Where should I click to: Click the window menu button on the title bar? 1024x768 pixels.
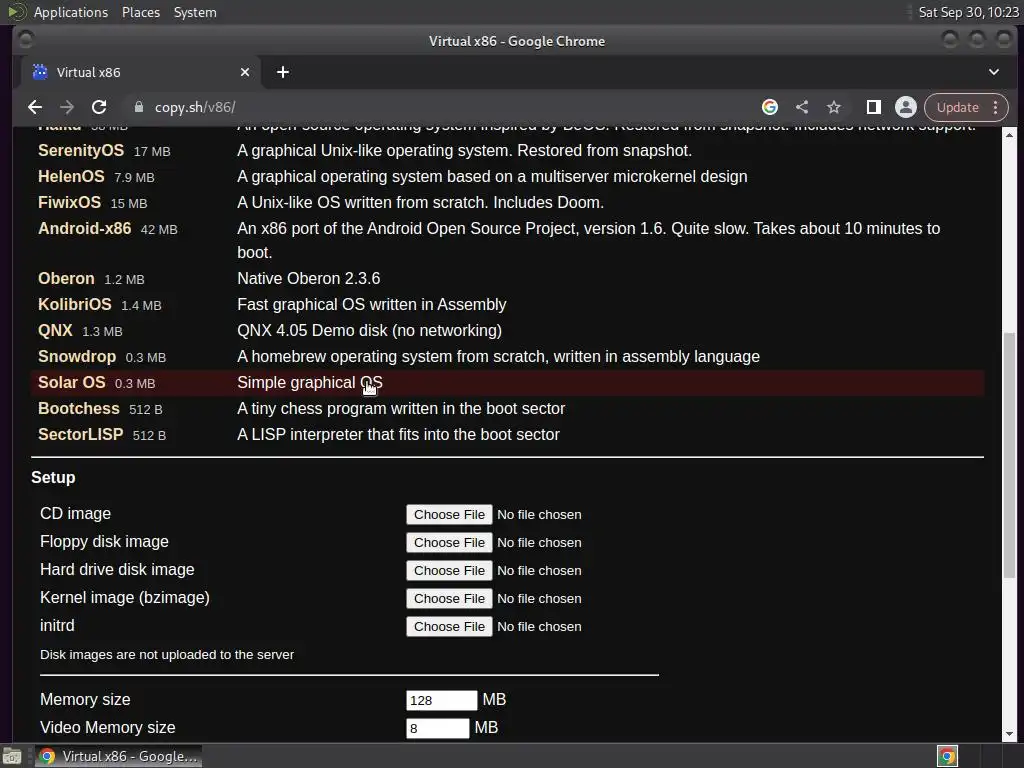(x=25, y=40)
